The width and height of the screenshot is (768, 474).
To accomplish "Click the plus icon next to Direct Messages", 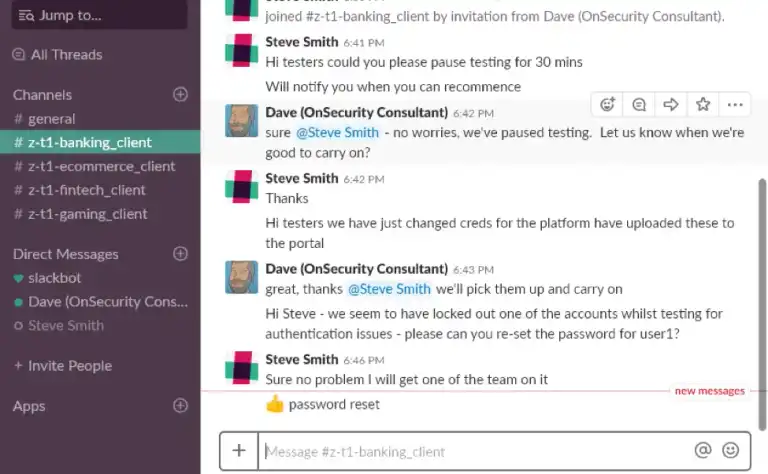I will (180, 254).
